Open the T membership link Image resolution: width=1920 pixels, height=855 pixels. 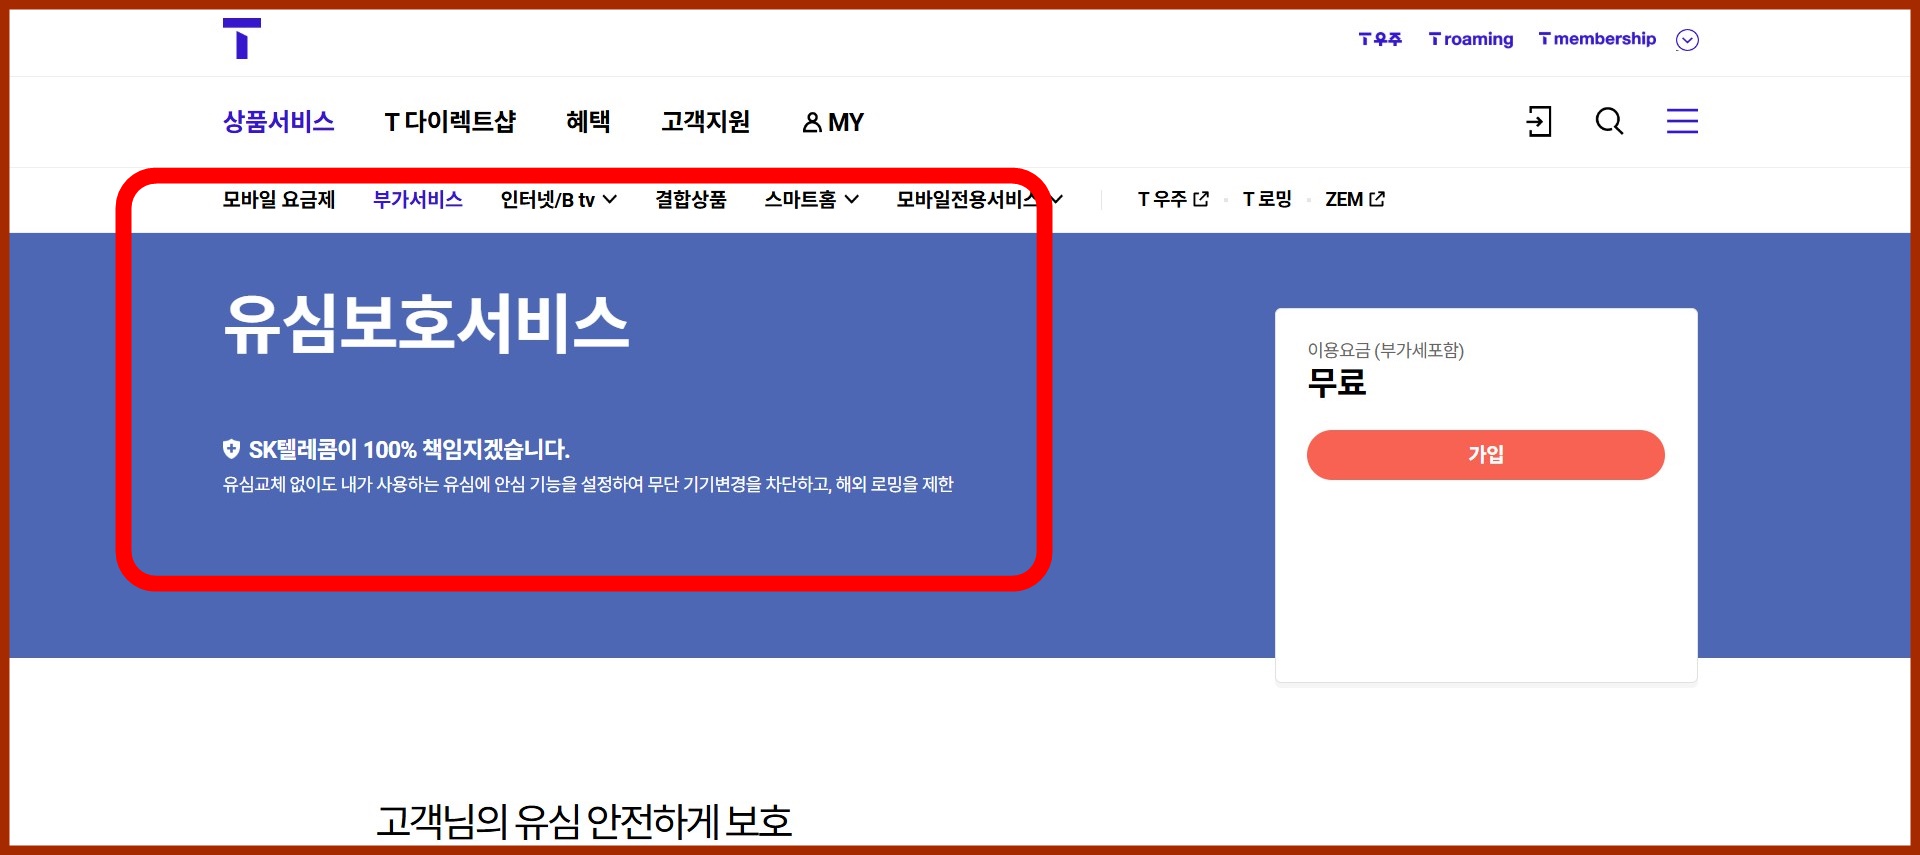click(1597, 39)
